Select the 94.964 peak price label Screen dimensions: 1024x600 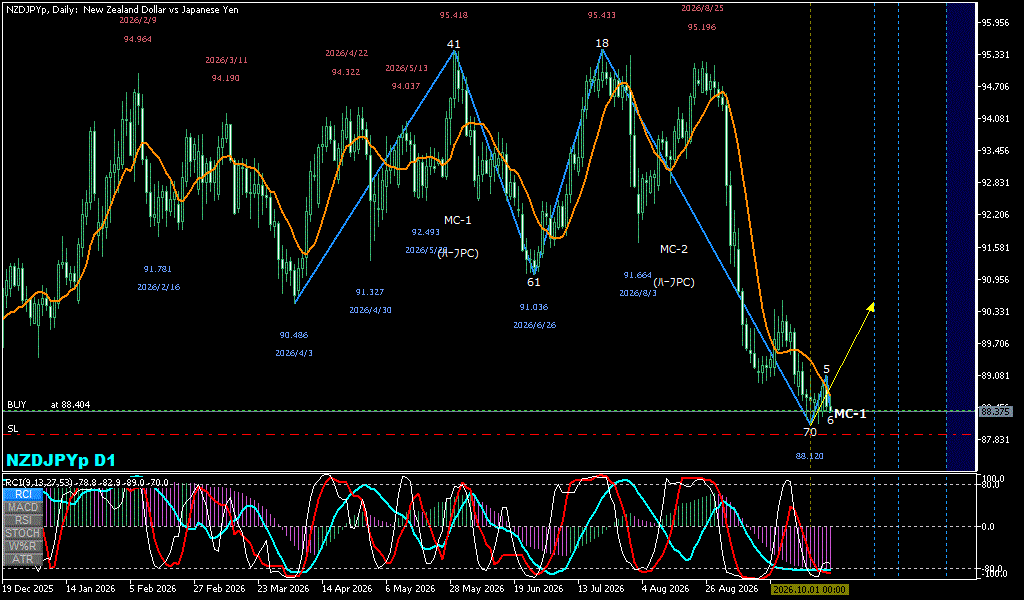[x=137, y=39]
